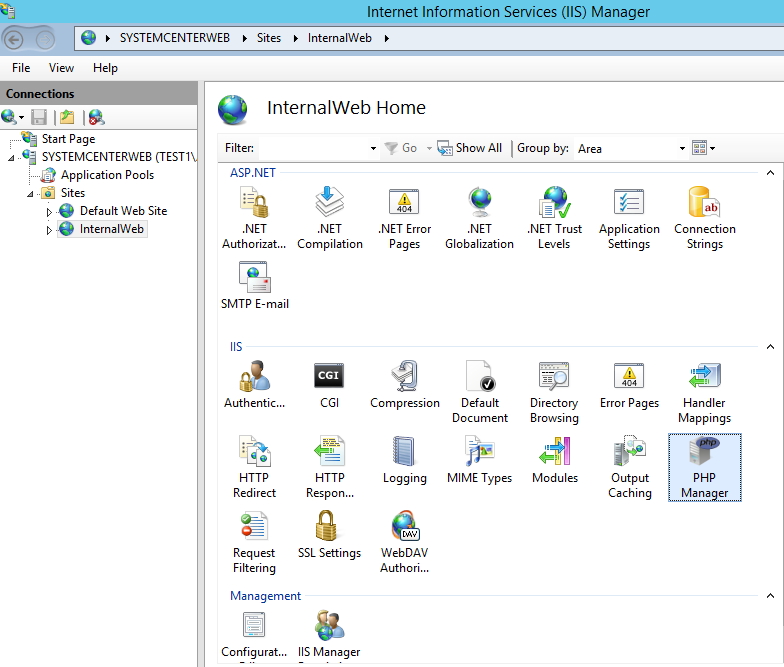Click inside the Filter text field
Viewport: 784px width, 667px height.
click(x=313, y=148)
